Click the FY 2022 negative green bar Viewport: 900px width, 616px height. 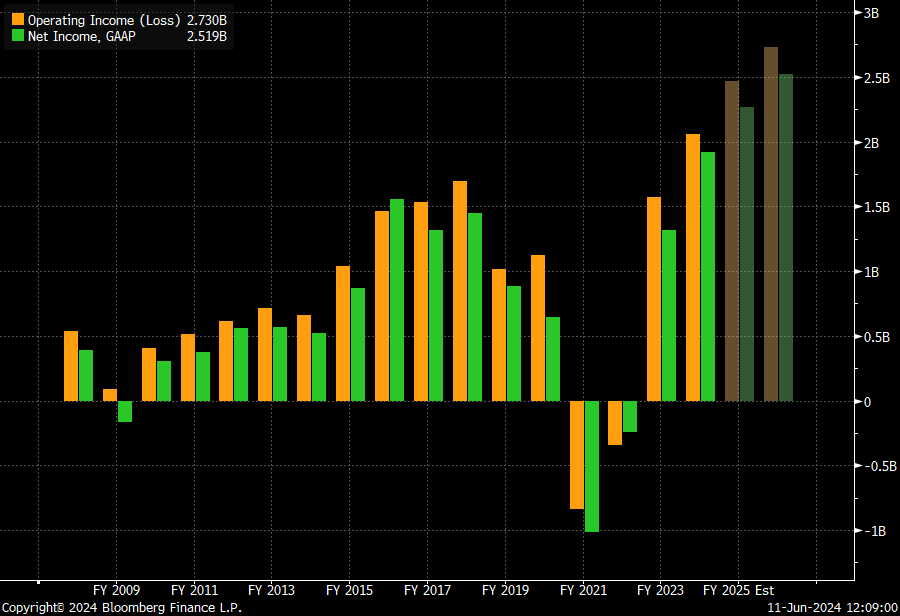click(630, 417)
